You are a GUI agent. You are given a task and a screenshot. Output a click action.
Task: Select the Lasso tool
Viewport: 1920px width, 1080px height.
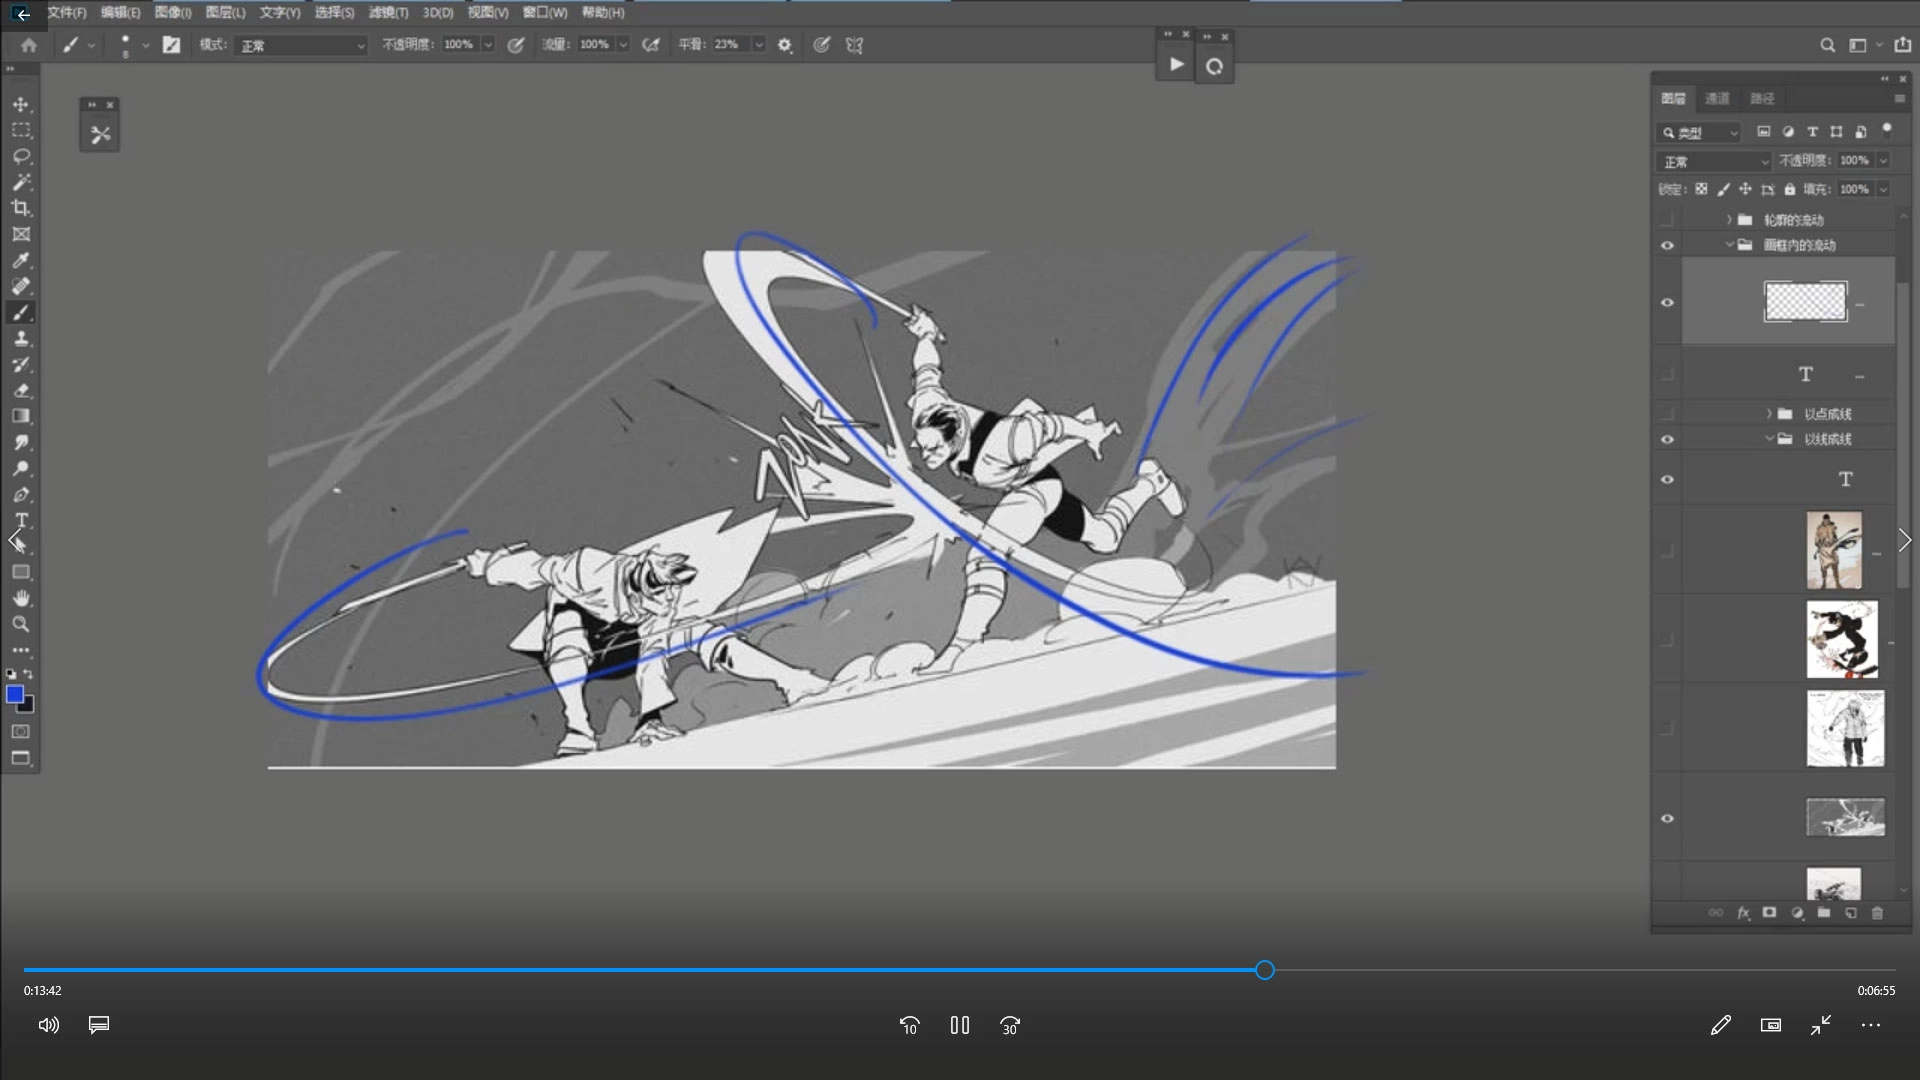click(21, 157)
